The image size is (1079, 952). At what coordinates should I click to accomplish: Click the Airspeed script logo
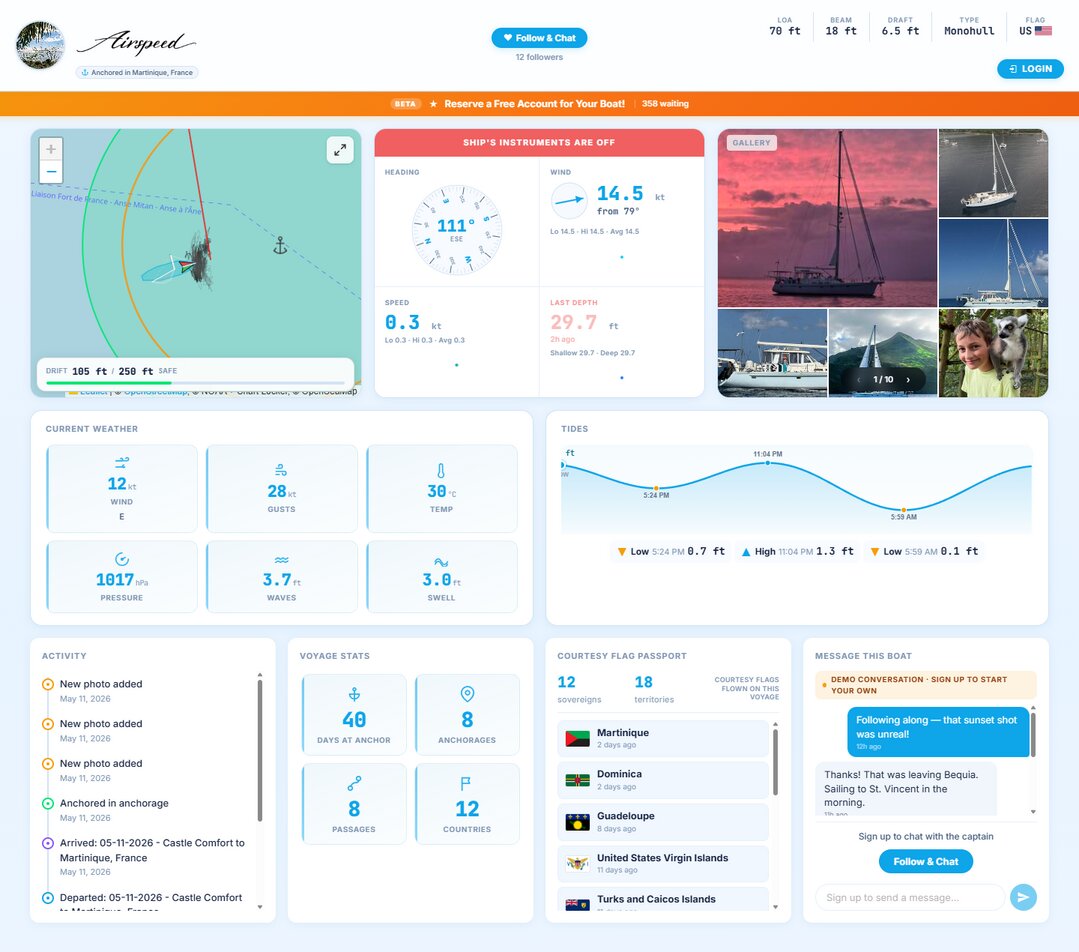tap(137, 43)
